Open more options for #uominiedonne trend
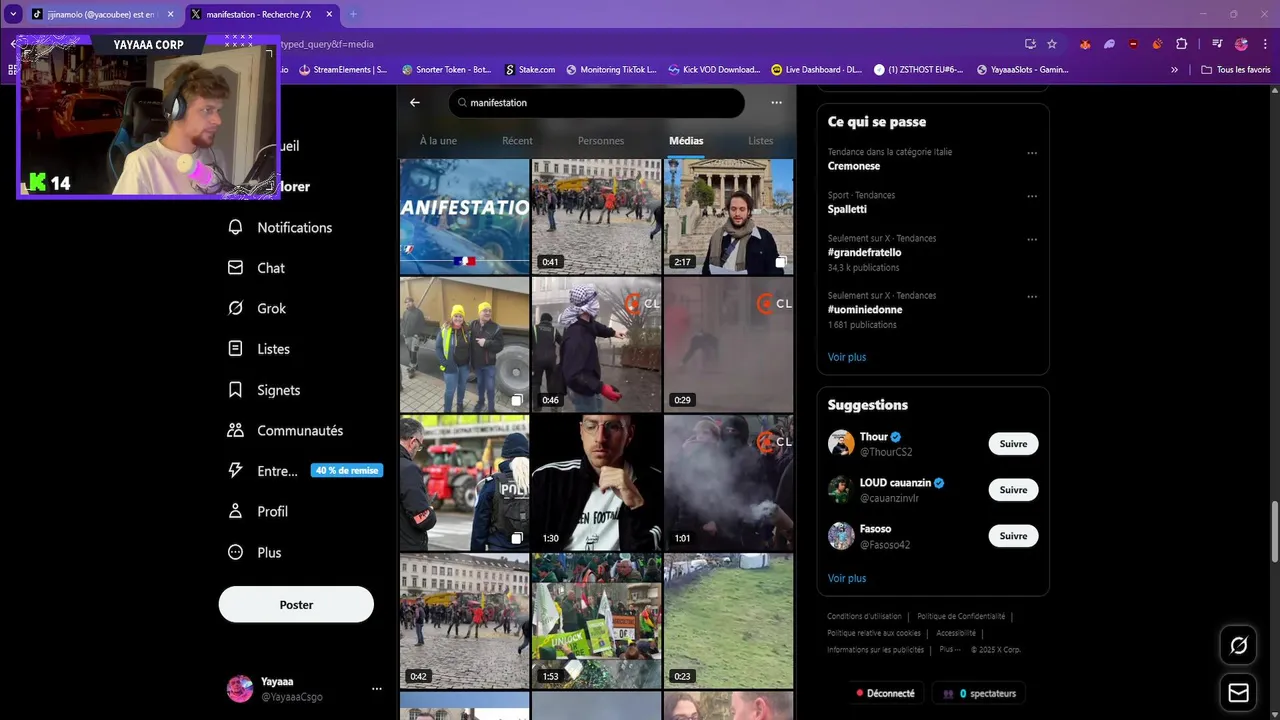The image size is (1280, 720). 1032,296
